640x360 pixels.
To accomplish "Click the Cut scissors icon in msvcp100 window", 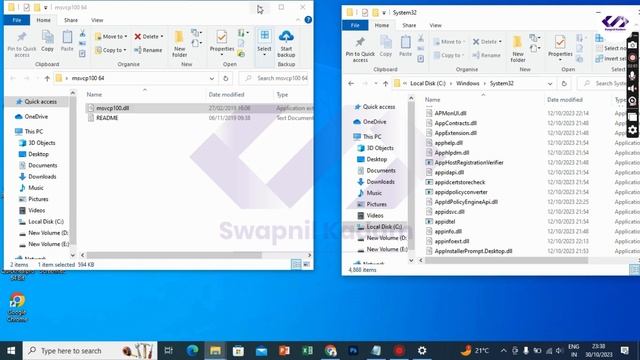I will click(82, 33).
